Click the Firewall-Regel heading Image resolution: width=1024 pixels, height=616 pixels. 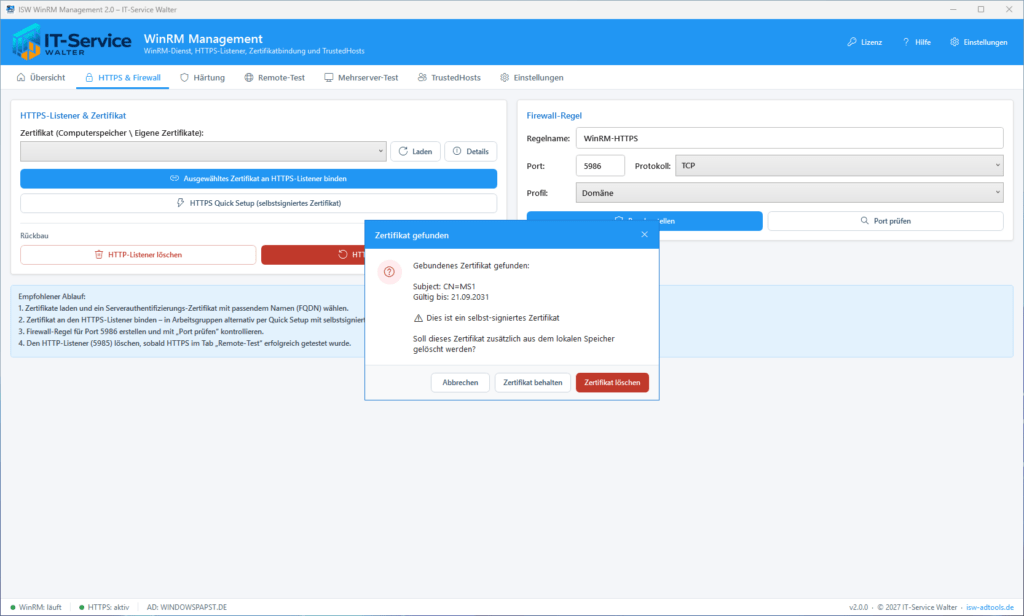pyautogui.click(x=554, y=116)
